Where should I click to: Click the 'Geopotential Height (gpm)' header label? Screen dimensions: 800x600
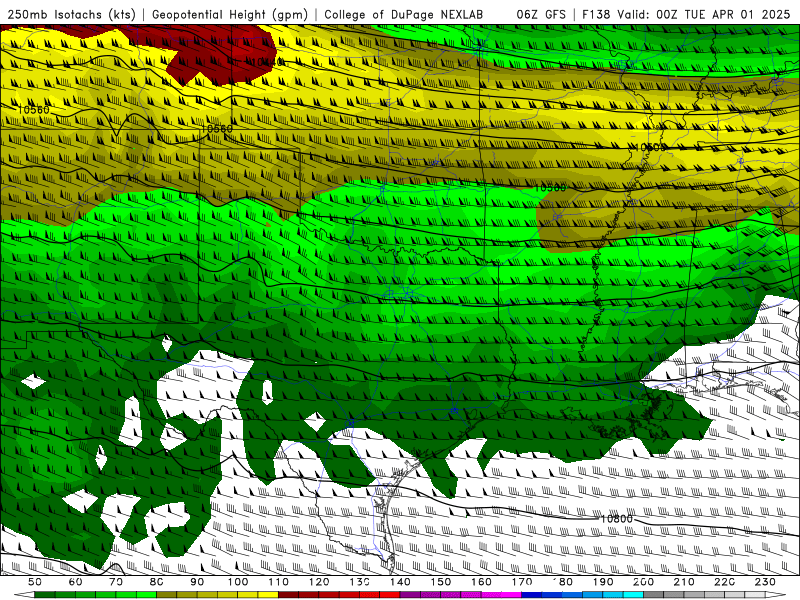click(230, 15)
